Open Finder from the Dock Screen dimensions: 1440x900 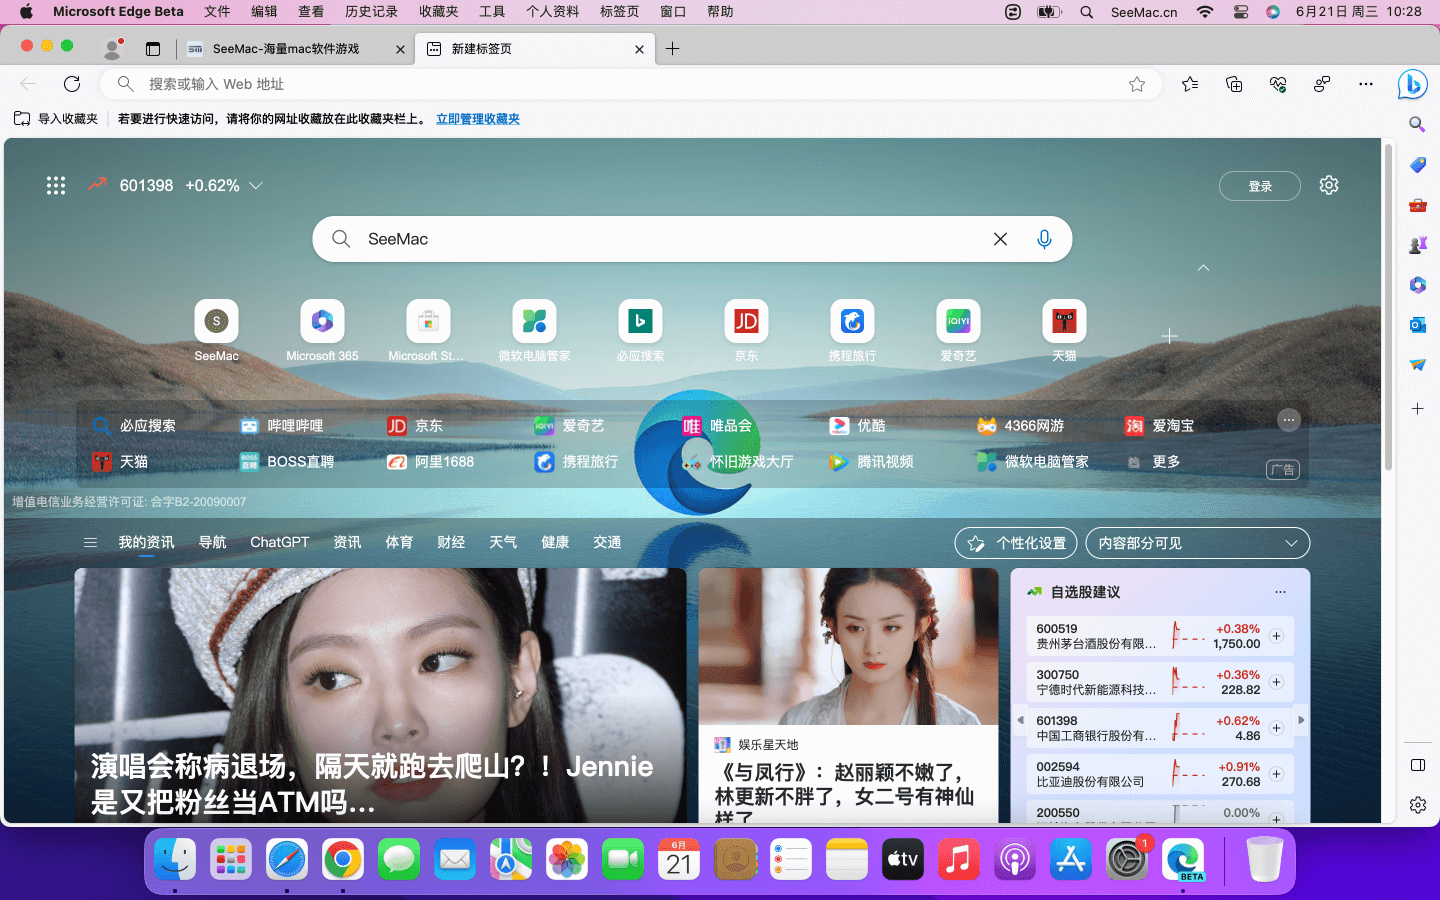point(175,859)
